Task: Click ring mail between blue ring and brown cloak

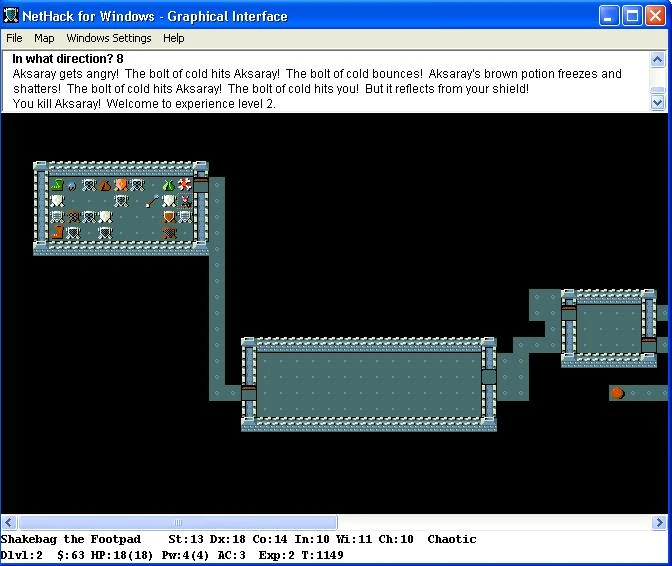Action: point(89,185)
